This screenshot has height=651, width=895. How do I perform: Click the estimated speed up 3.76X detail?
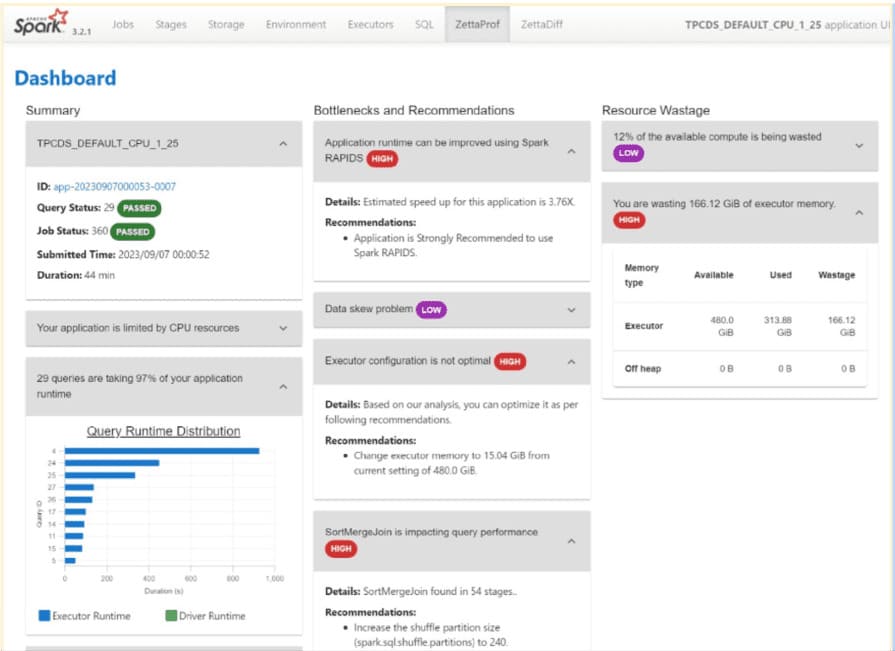tap(450, 202)
